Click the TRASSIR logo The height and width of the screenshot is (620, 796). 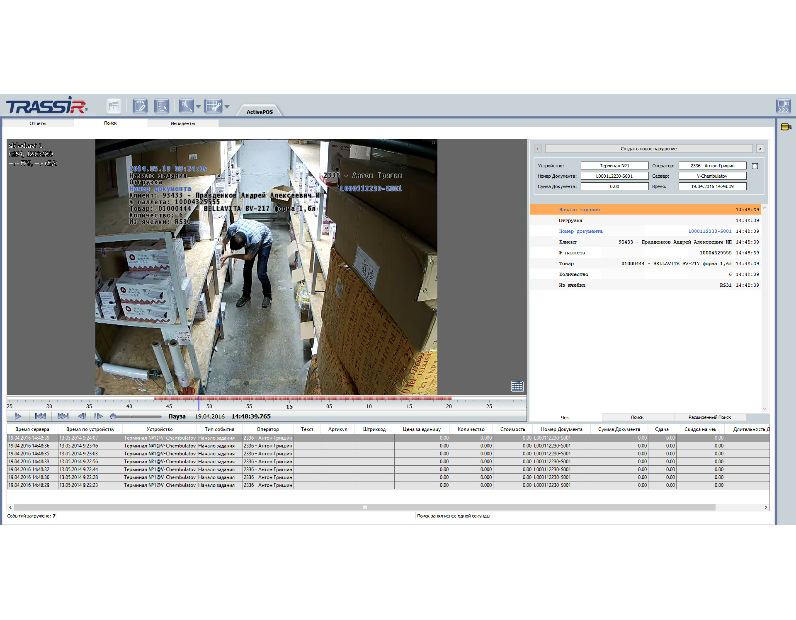coord(46,106)
